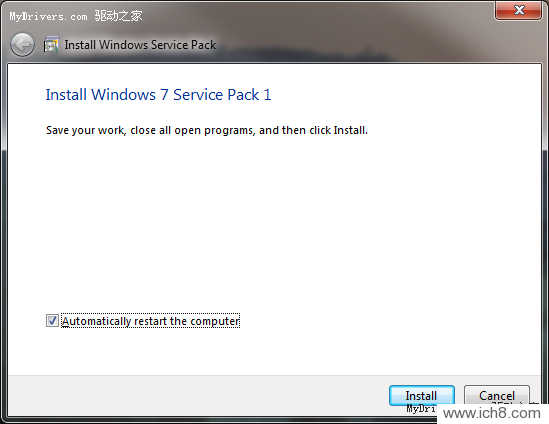Select the 'Install Windows 7 Service Pack 1' heading

[x=158, y=95]
